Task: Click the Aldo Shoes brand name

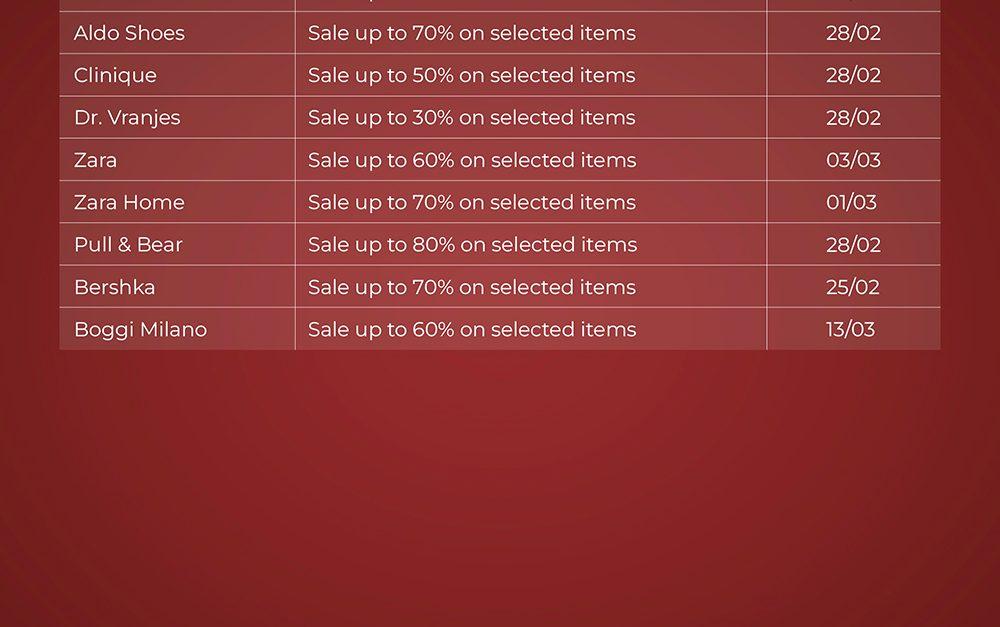Action: (129, 33)
